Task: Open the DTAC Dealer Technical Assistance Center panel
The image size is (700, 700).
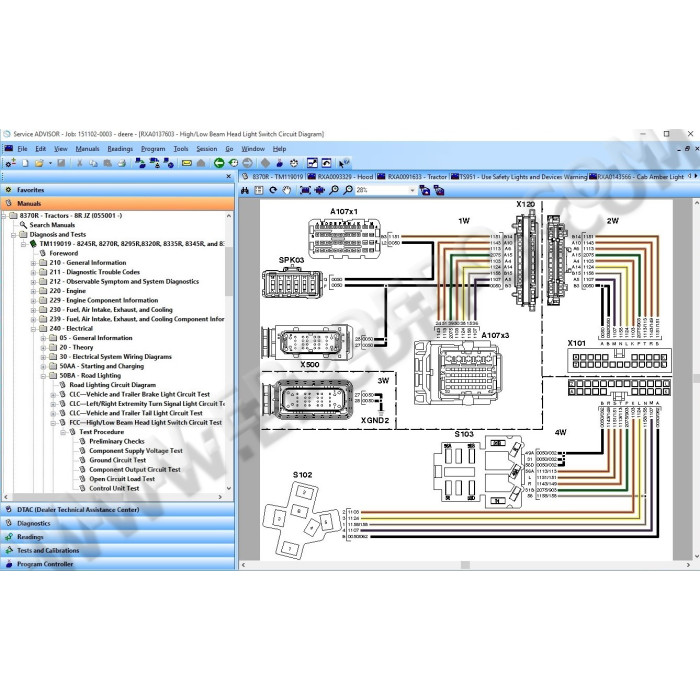Action: (x=117, y=510)
